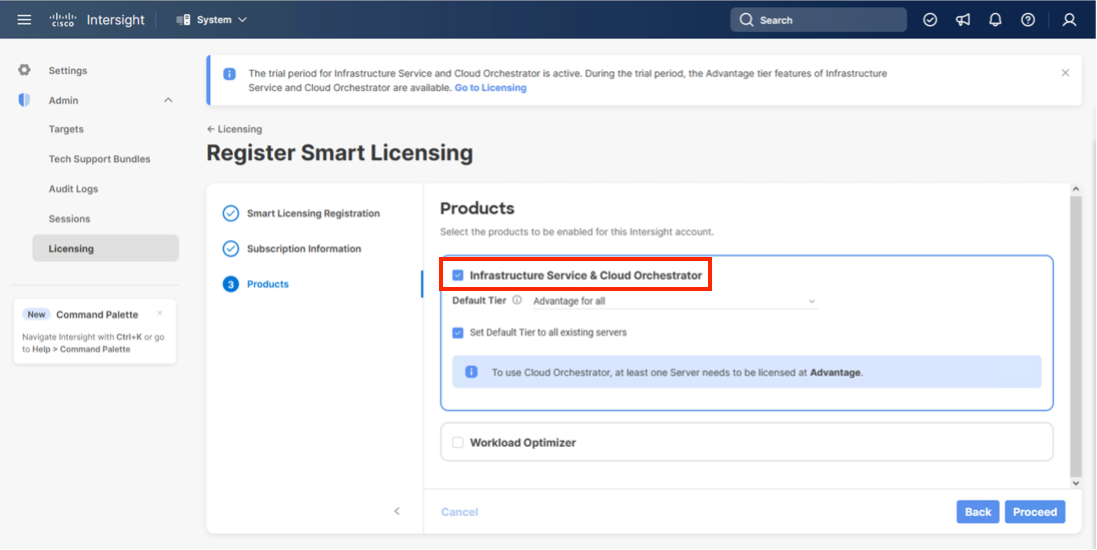Go to Targets in the sidebar
The width and height of the screenshot is (1097, 550).
pos(66,129)
